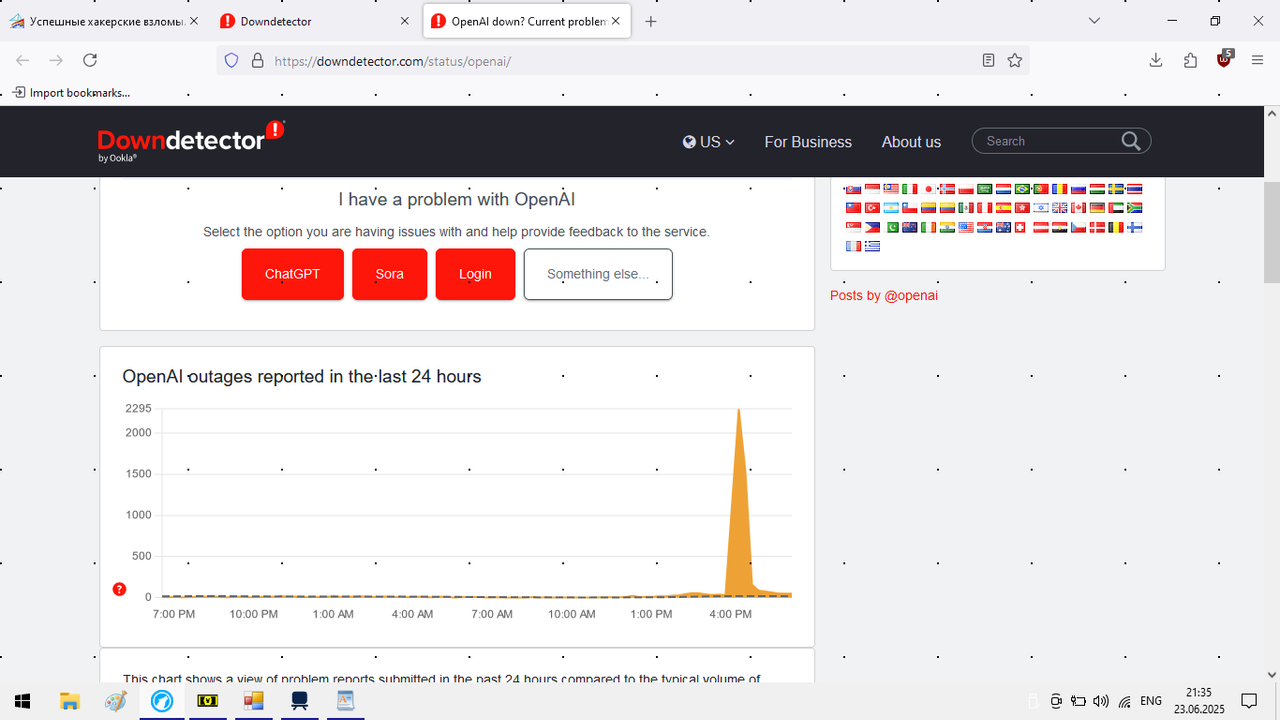The height and width of the screenshot is (720, 1280).
Task: Open a new browser tab
Action: [651, 21]
